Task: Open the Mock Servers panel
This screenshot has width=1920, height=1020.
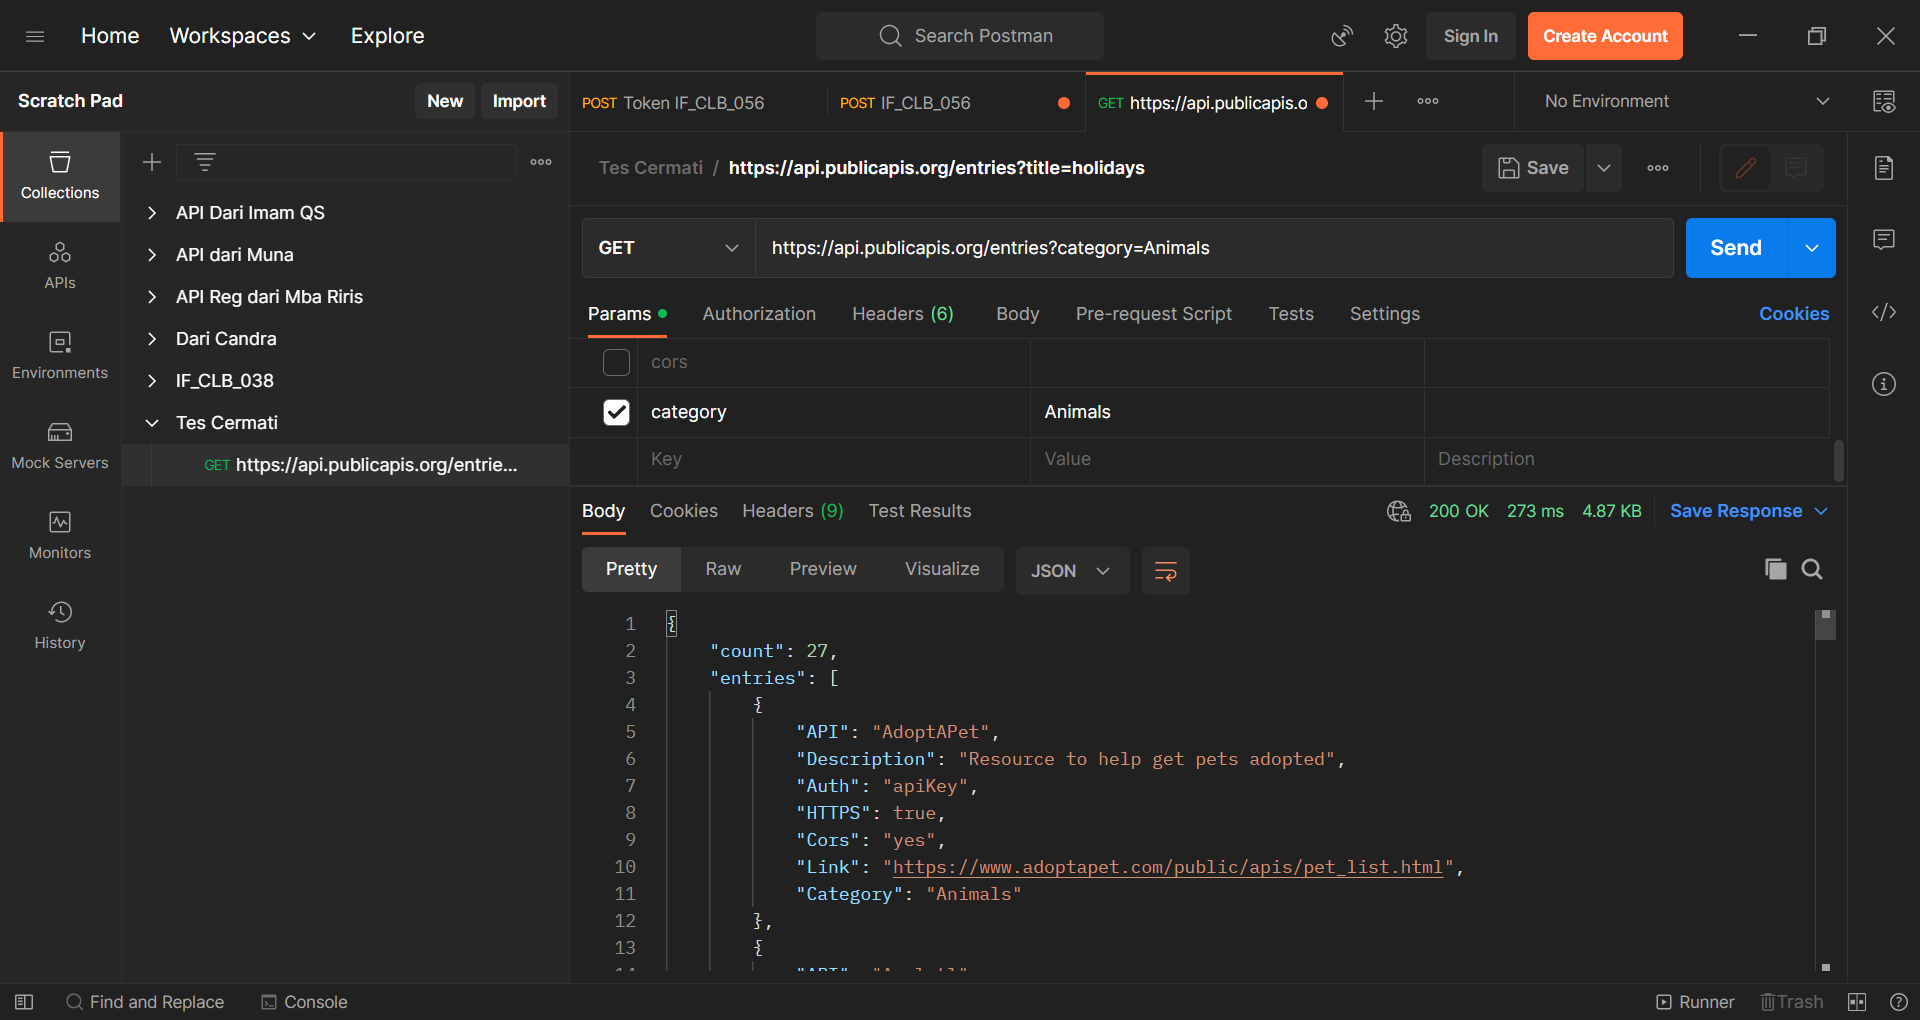Action: click(59, 445)
